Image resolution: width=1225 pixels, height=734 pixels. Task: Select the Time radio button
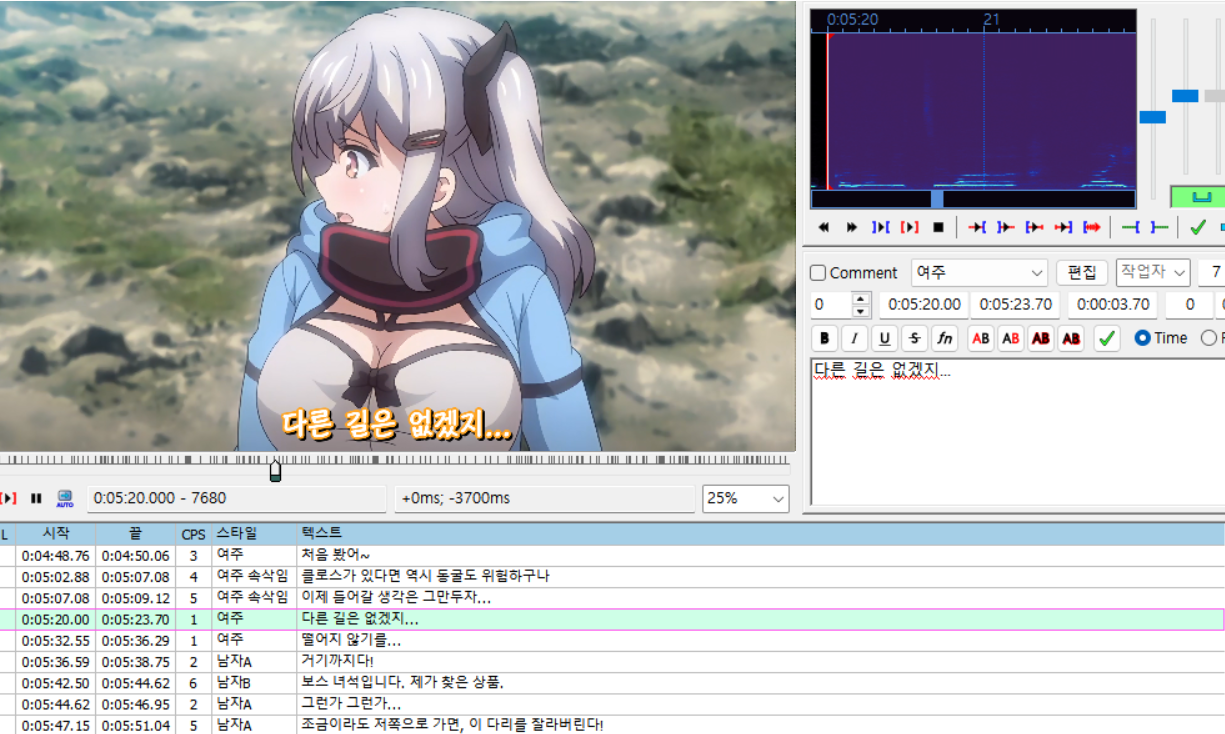tap(1143, 338)
